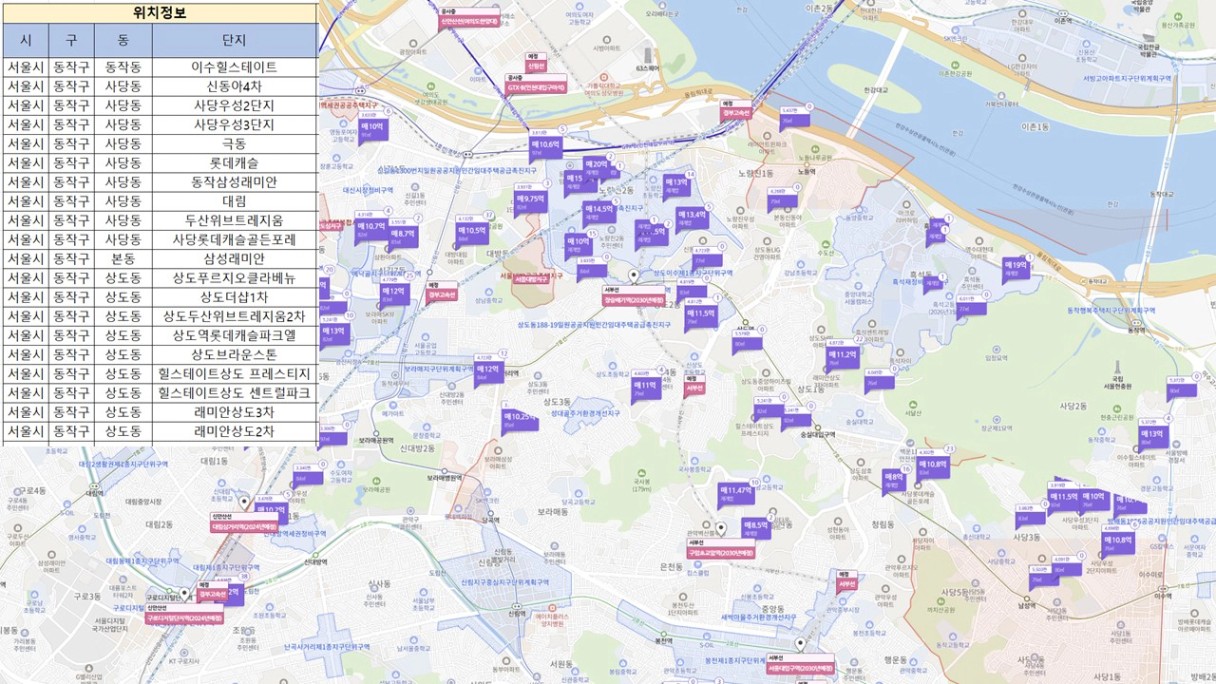Select the 매11억 price marker
The width and height of the screenshot is (1216, 684).
pos(645,387)
